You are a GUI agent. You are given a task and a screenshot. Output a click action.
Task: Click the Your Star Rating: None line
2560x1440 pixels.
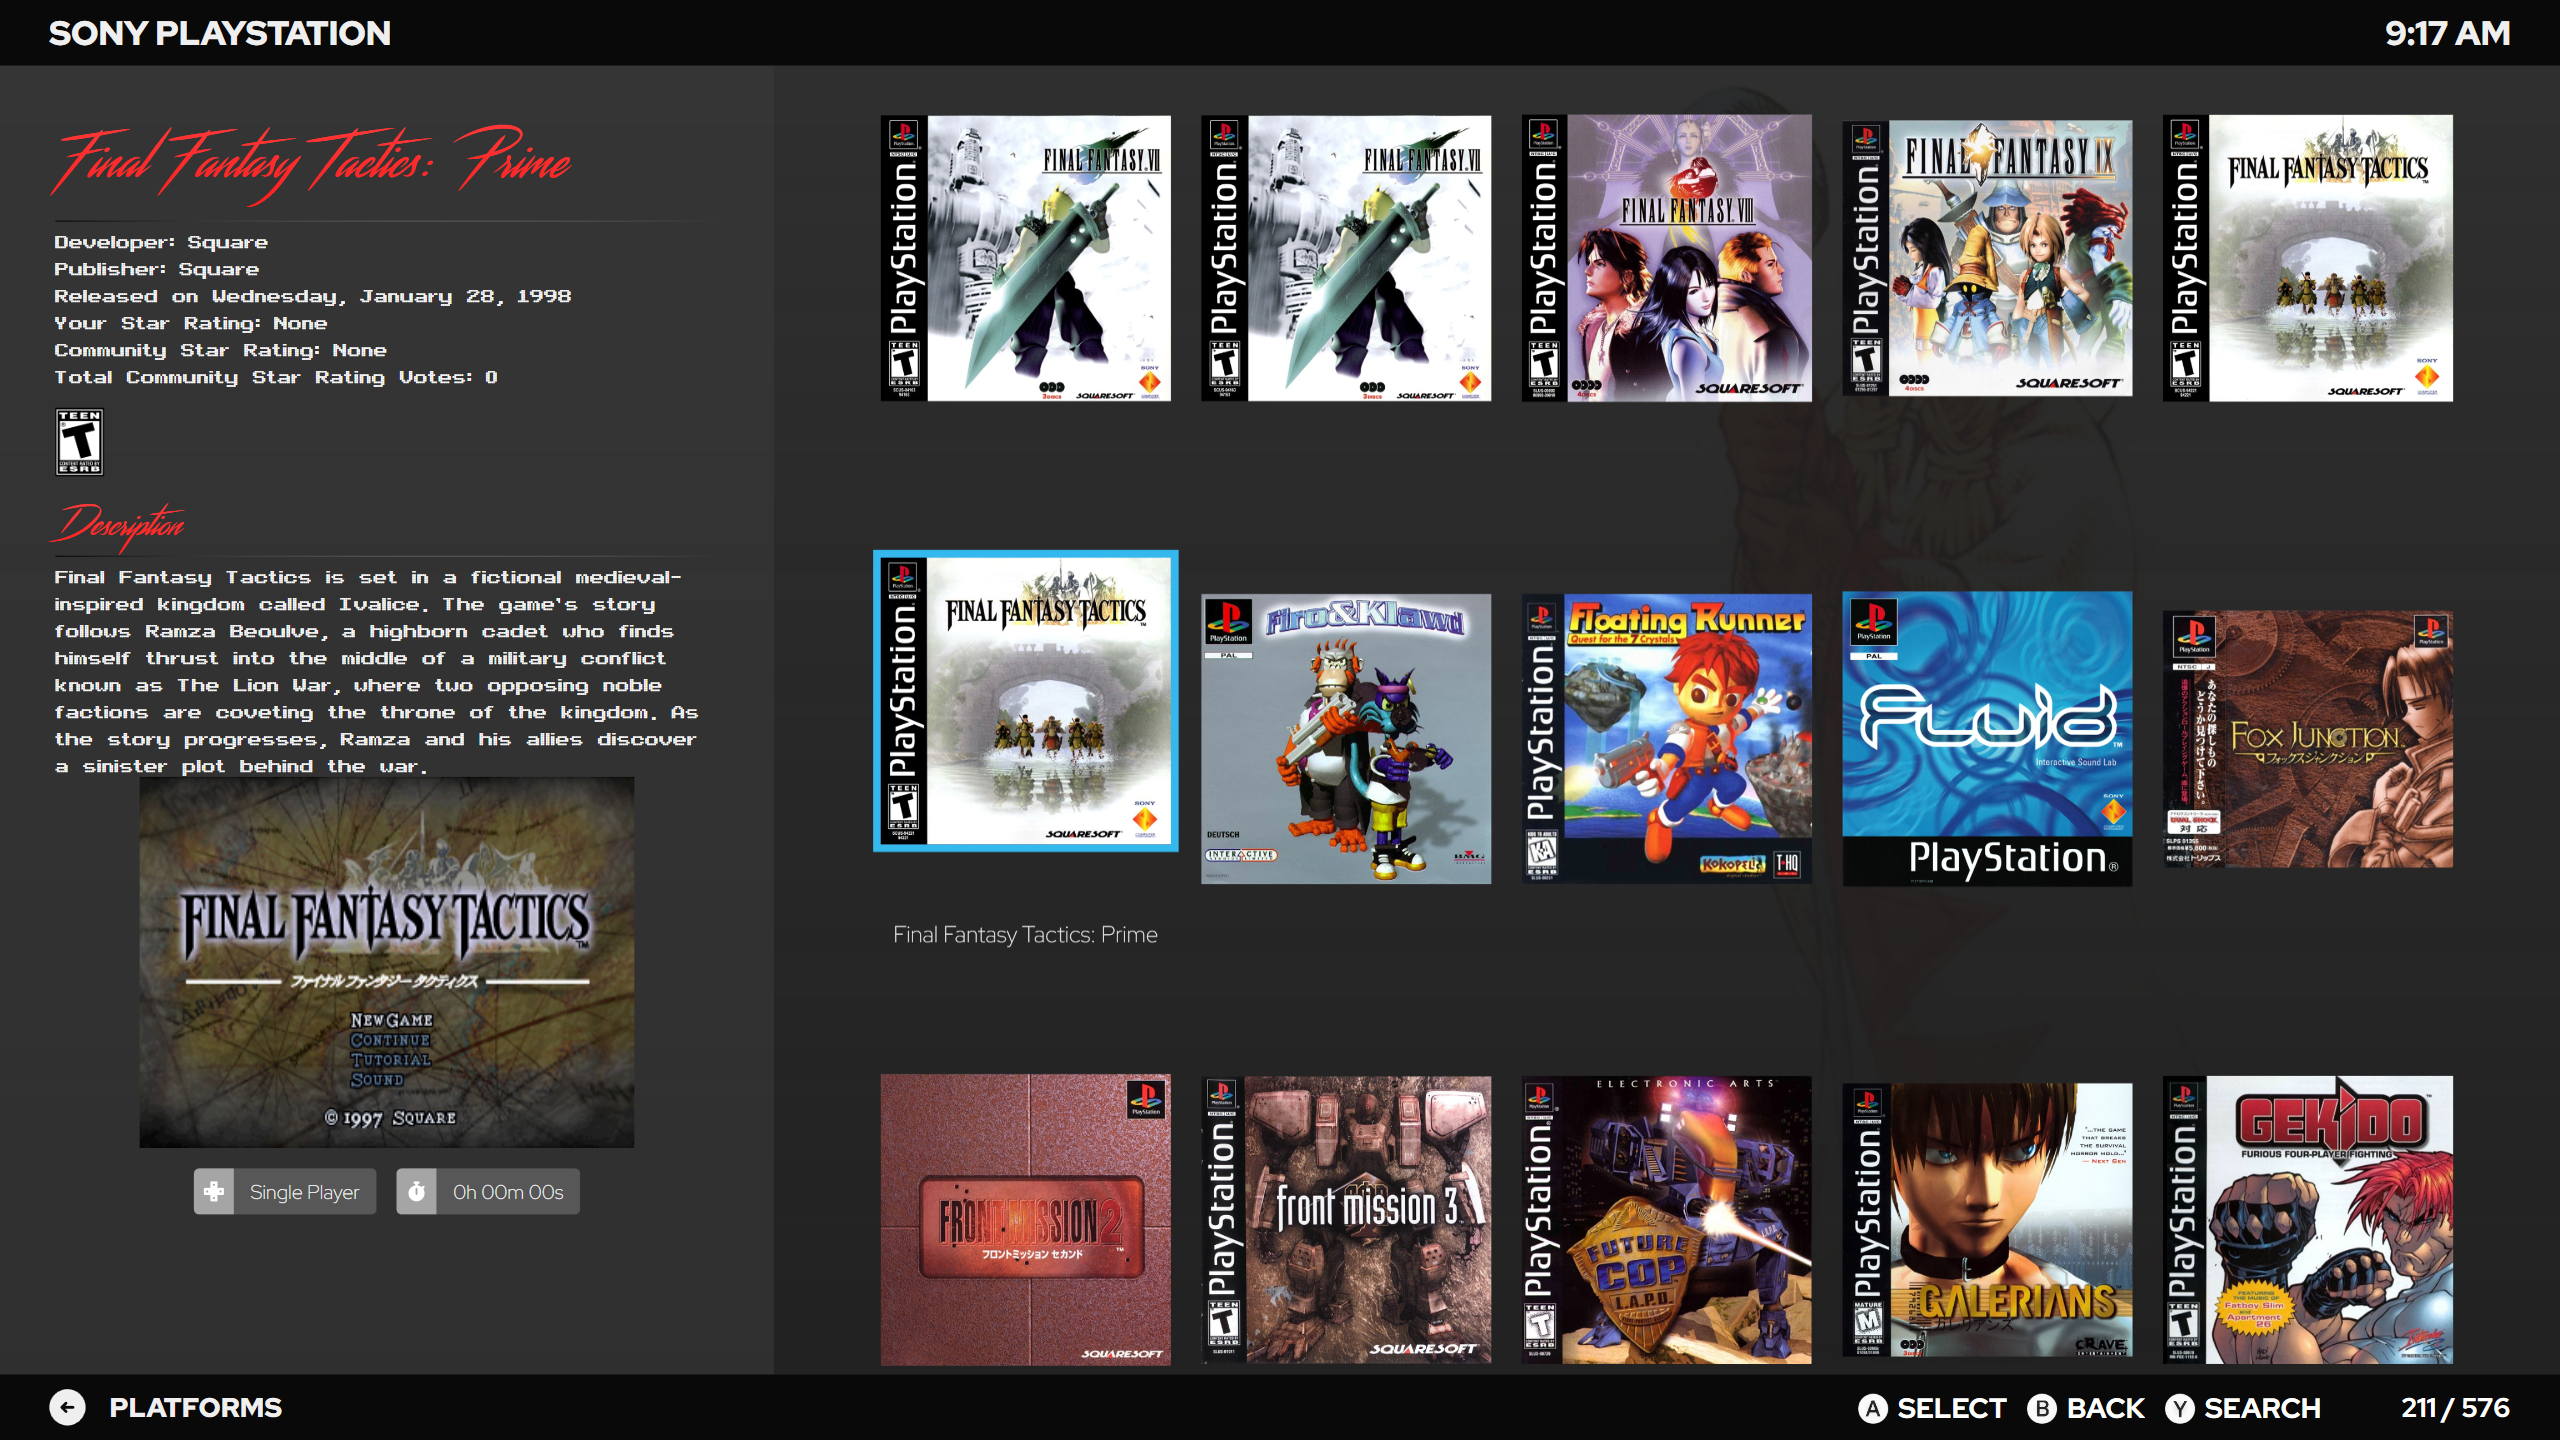pos(190,323)
